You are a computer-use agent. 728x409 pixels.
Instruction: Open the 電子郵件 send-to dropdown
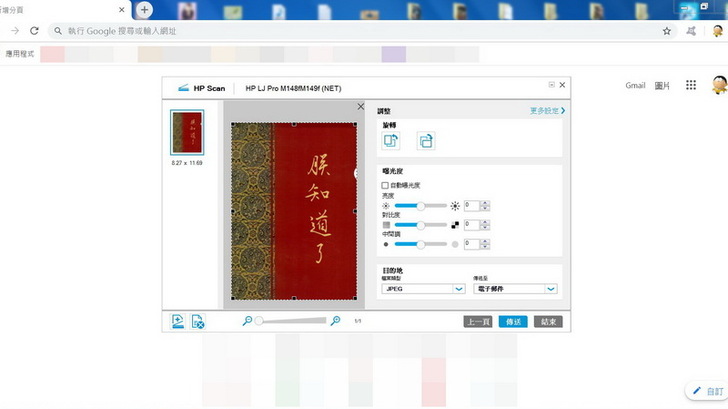[x=515, y=289]
